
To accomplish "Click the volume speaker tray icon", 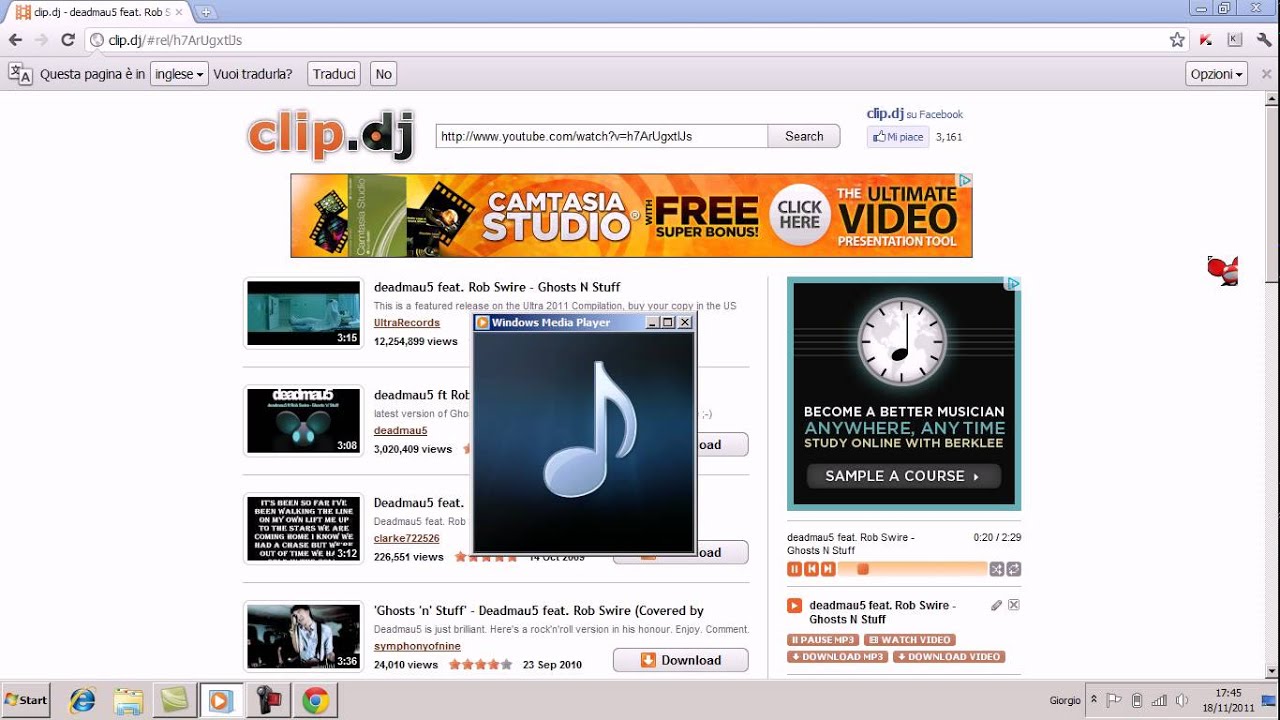I will (1182, 700).
